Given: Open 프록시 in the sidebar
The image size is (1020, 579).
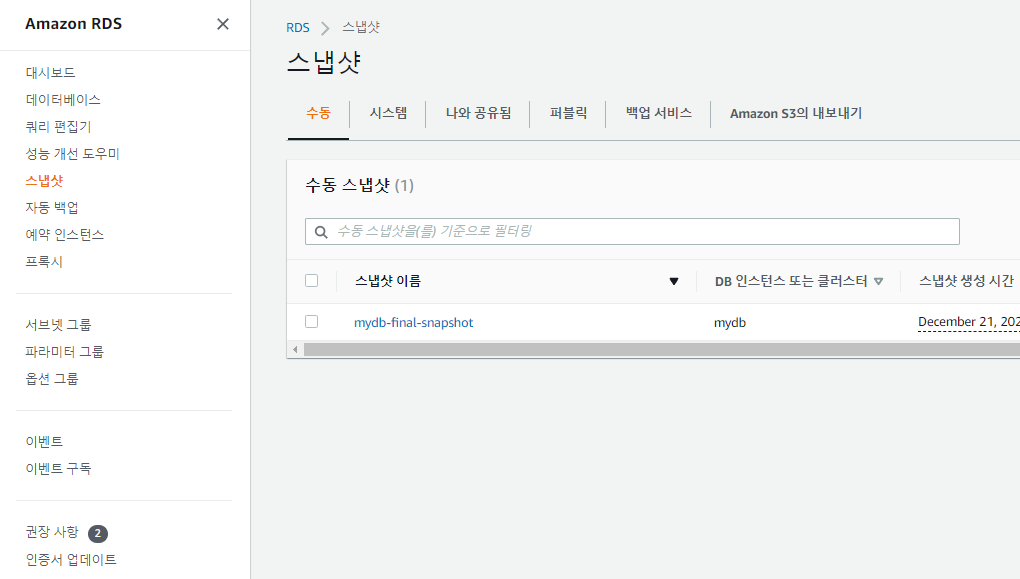Looking at the screenshot, I should (44, 262).
